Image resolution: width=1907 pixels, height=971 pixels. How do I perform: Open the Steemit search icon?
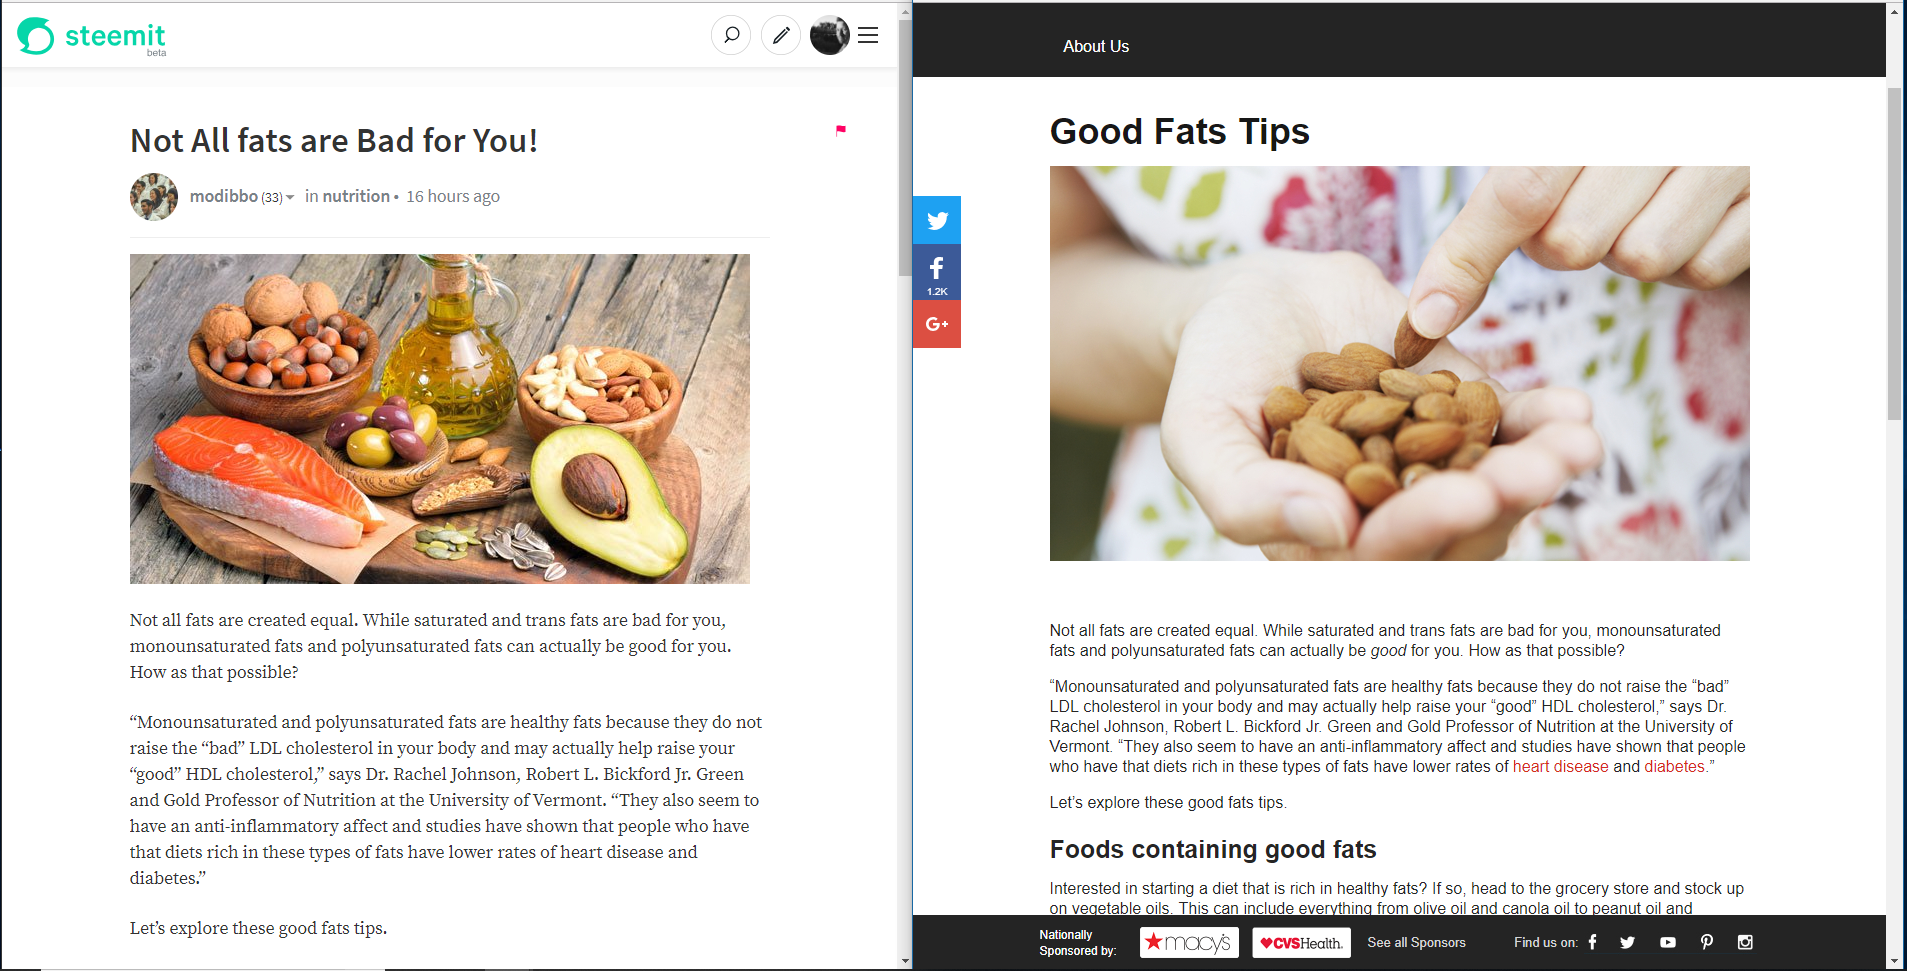(731, 36)
